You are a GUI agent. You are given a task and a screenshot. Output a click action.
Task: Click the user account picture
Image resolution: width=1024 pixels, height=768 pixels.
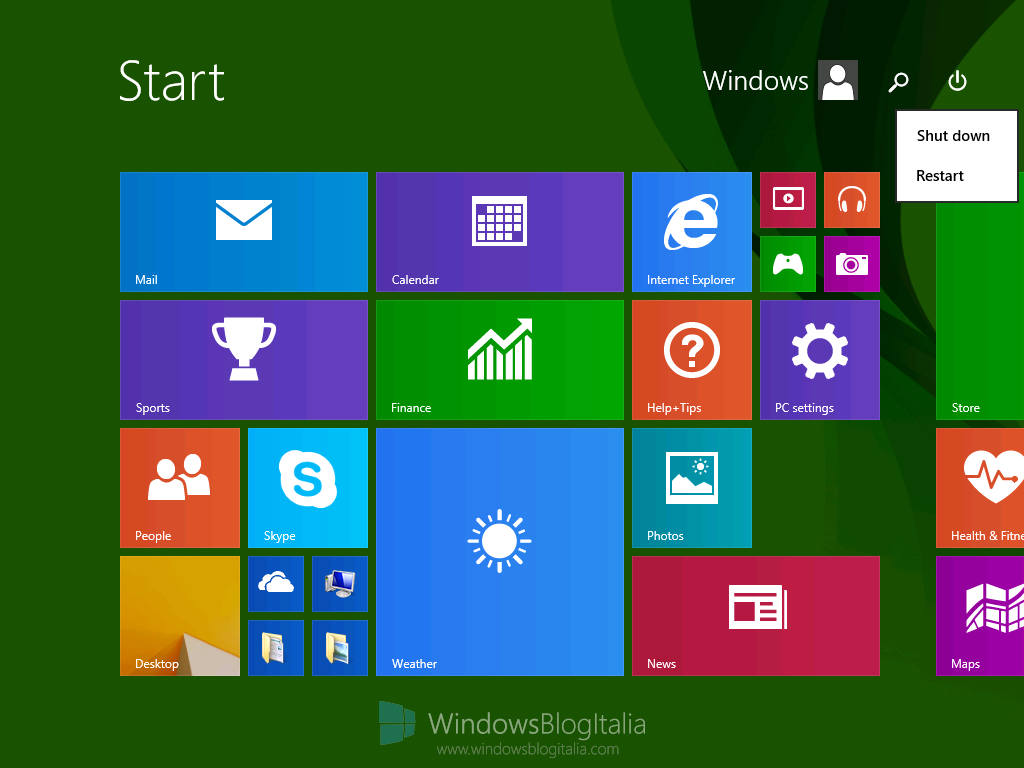[x=838, y=80]
